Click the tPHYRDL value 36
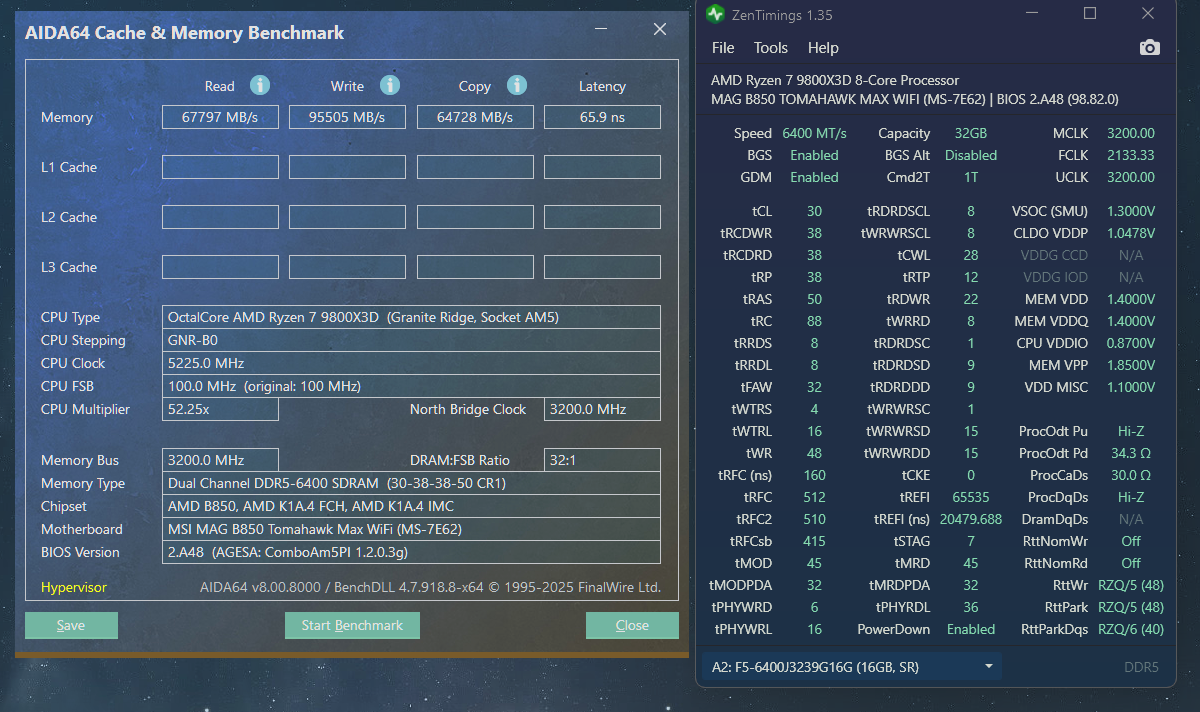1200x712 pixels. point(970,607)
